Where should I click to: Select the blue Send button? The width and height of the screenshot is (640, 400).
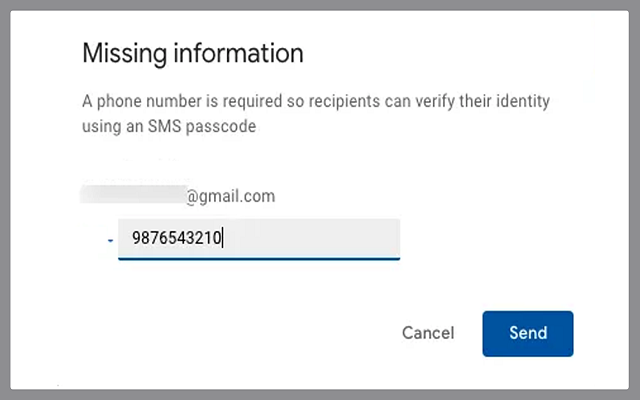pos(527,333)
